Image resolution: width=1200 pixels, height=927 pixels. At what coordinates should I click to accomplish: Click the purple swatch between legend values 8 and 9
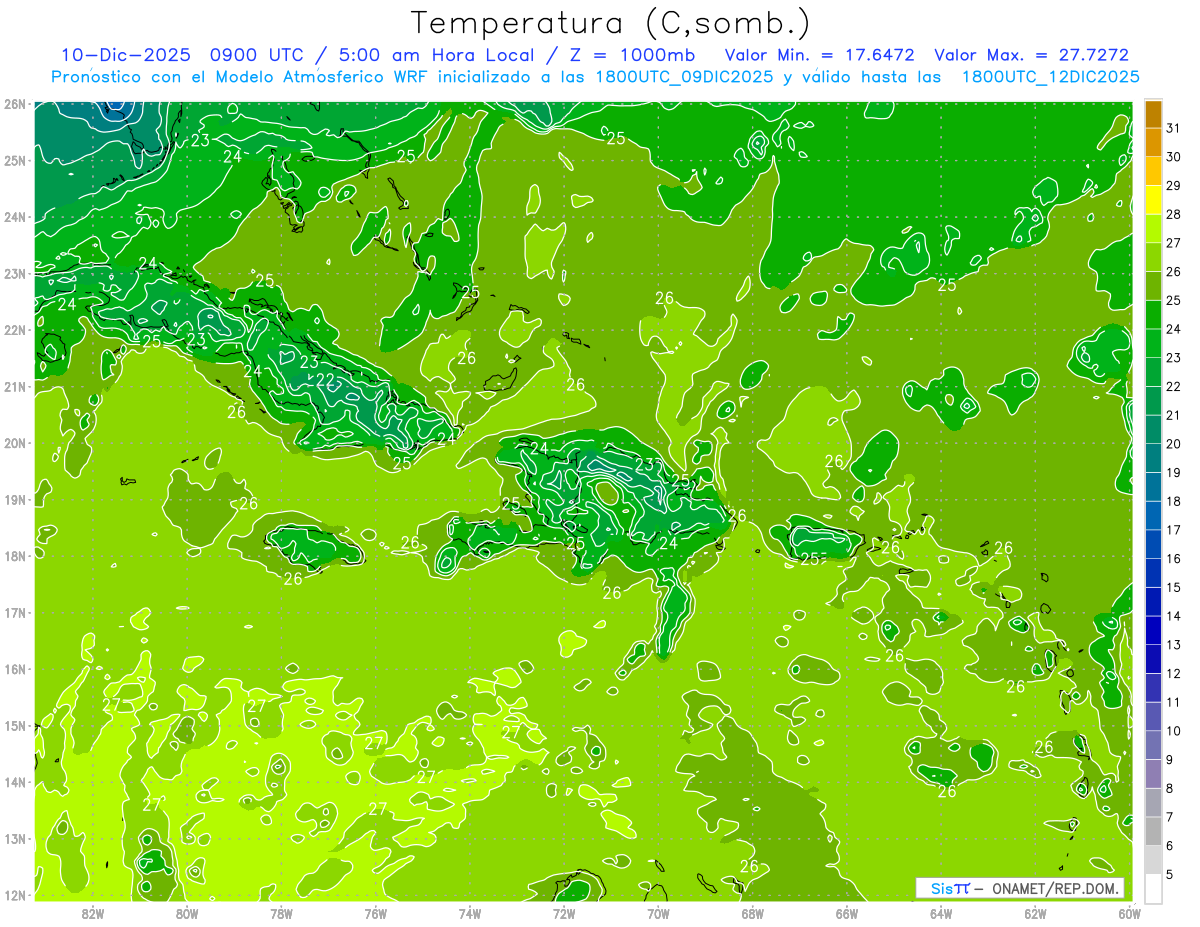[1153, 775]
